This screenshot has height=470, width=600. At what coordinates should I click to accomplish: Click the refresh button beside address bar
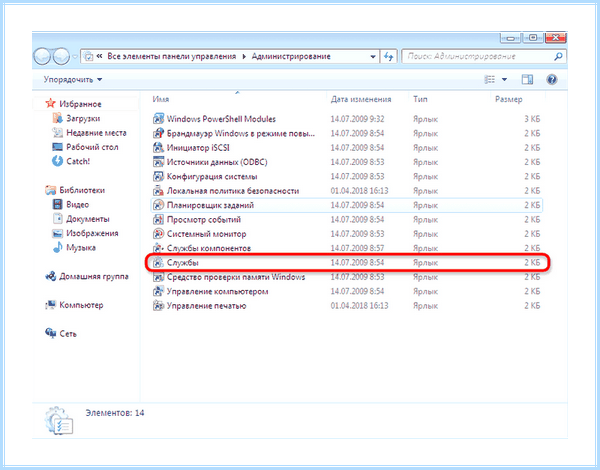[x=389, y=57]
